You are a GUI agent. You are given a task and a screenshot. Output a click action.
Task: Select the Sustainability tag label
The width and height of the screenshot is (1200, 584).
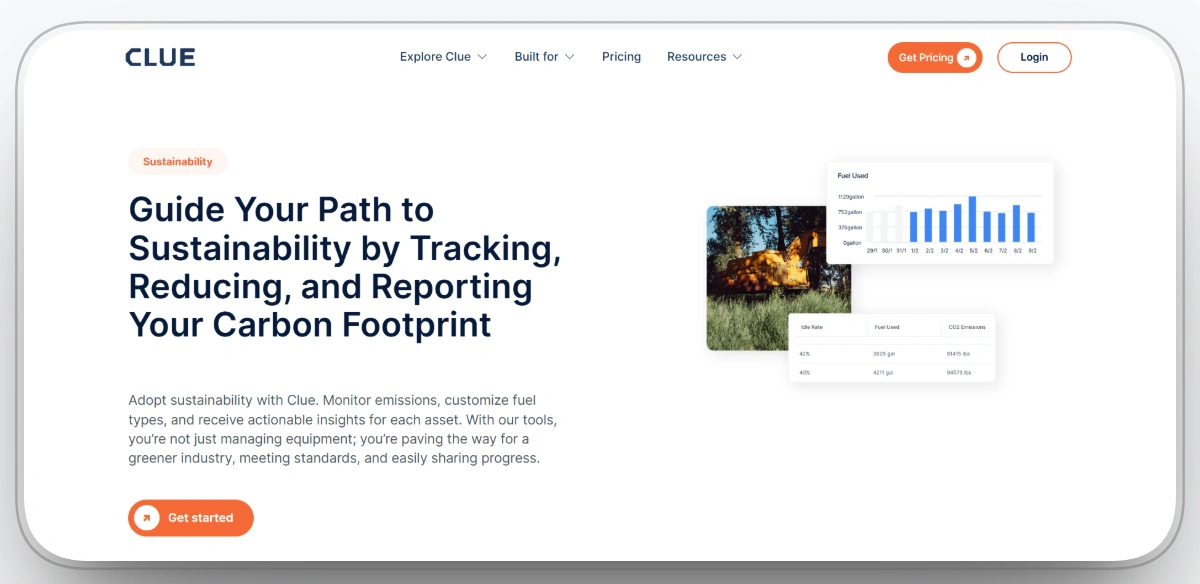coord(178,161)
